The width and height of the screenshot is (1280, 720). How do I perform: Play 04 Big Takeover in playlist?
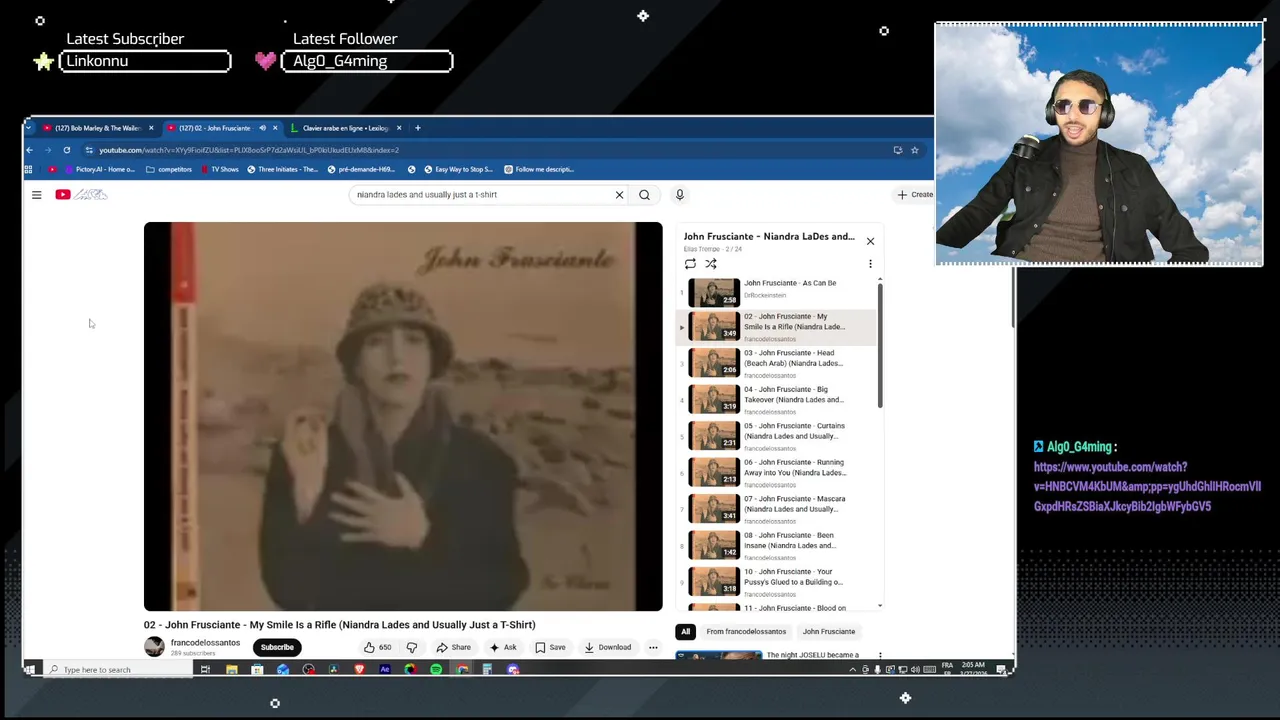pyautogui.click(x=778, y=399)
